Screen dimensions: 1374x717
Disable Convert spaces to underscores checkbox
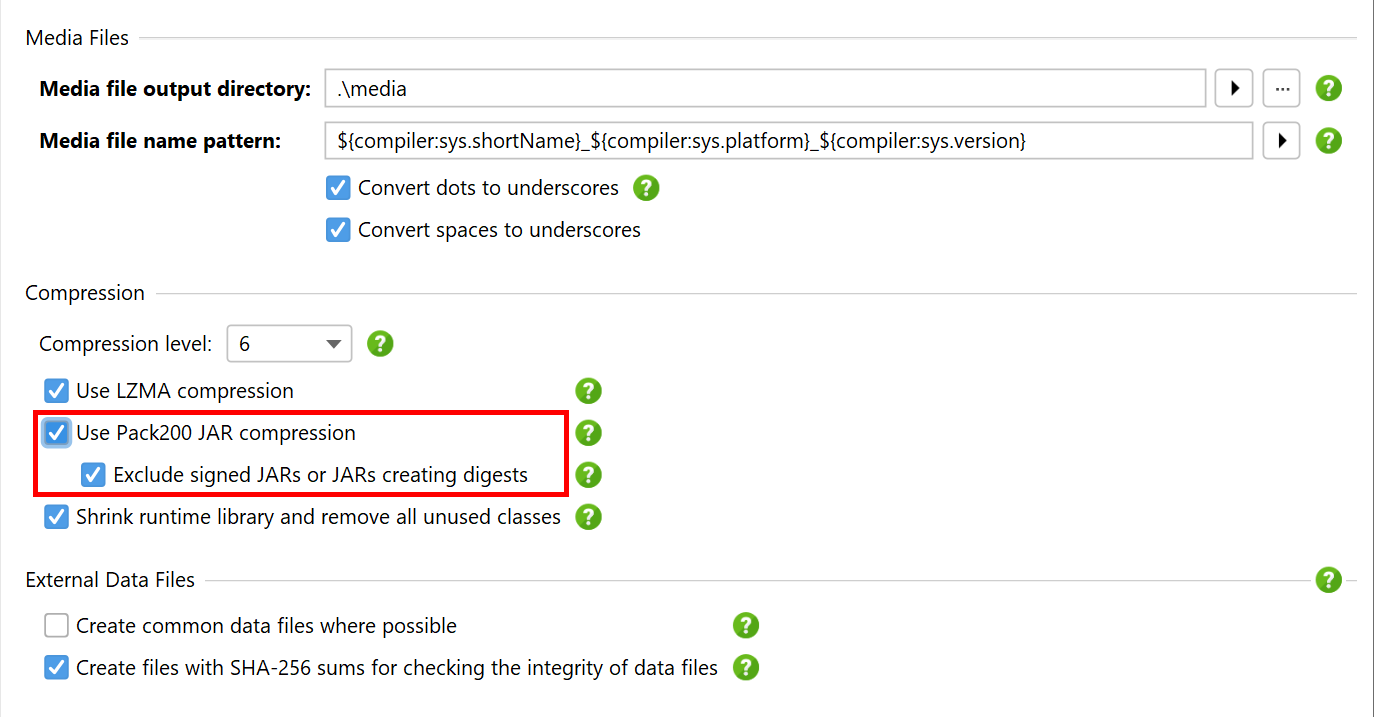tap(338, 230)
